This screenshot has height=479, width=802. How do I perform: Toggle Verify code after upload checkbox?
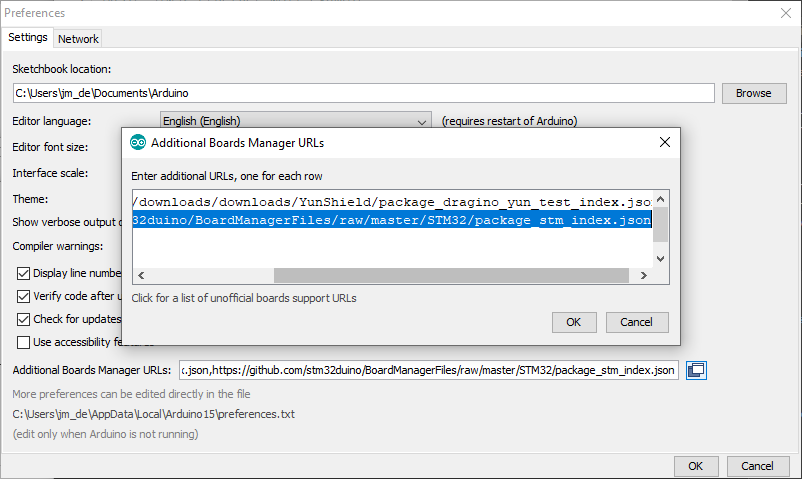coord(24,296)
